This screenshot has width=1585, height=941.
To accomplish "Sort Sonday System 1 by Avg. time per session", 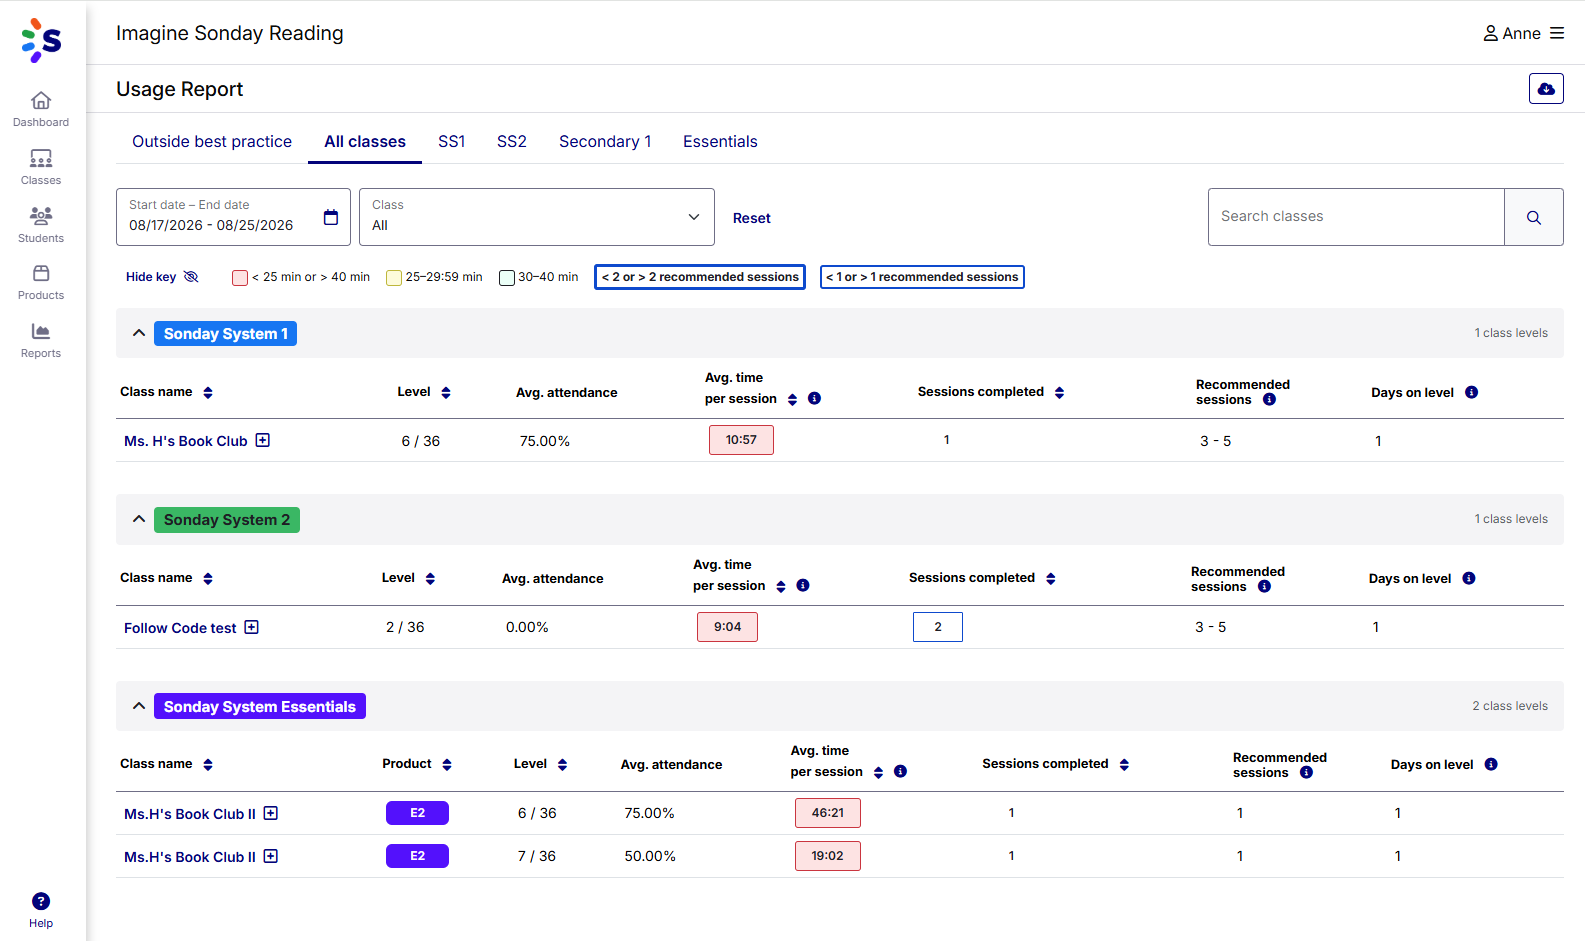I will (792, 399).
